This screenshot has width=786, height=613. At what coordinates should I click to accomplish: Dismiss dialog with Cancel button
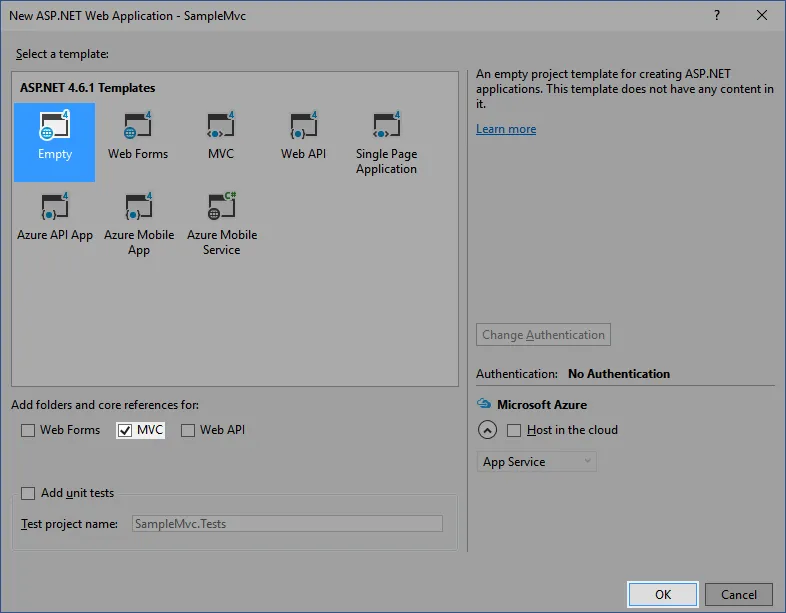(x=738, y=594)
